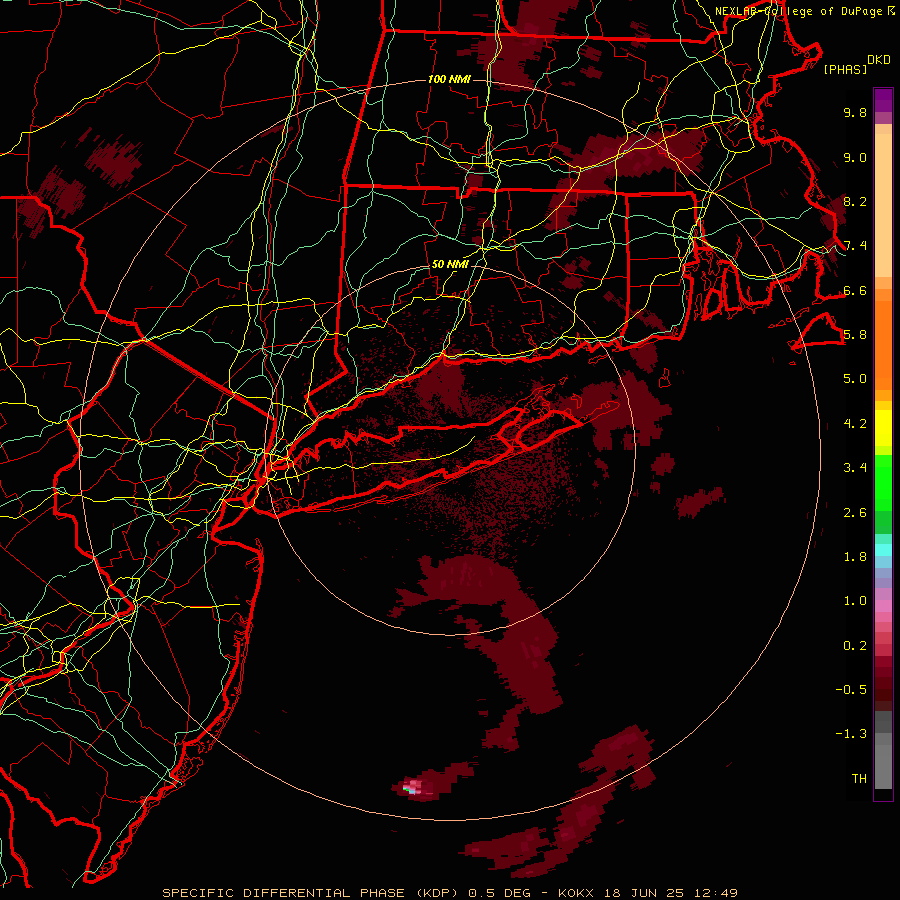Select the 6.6 value on the scale
Viewport: 900px width, 900px height.
pyautogui.click(x=855, y=290)
